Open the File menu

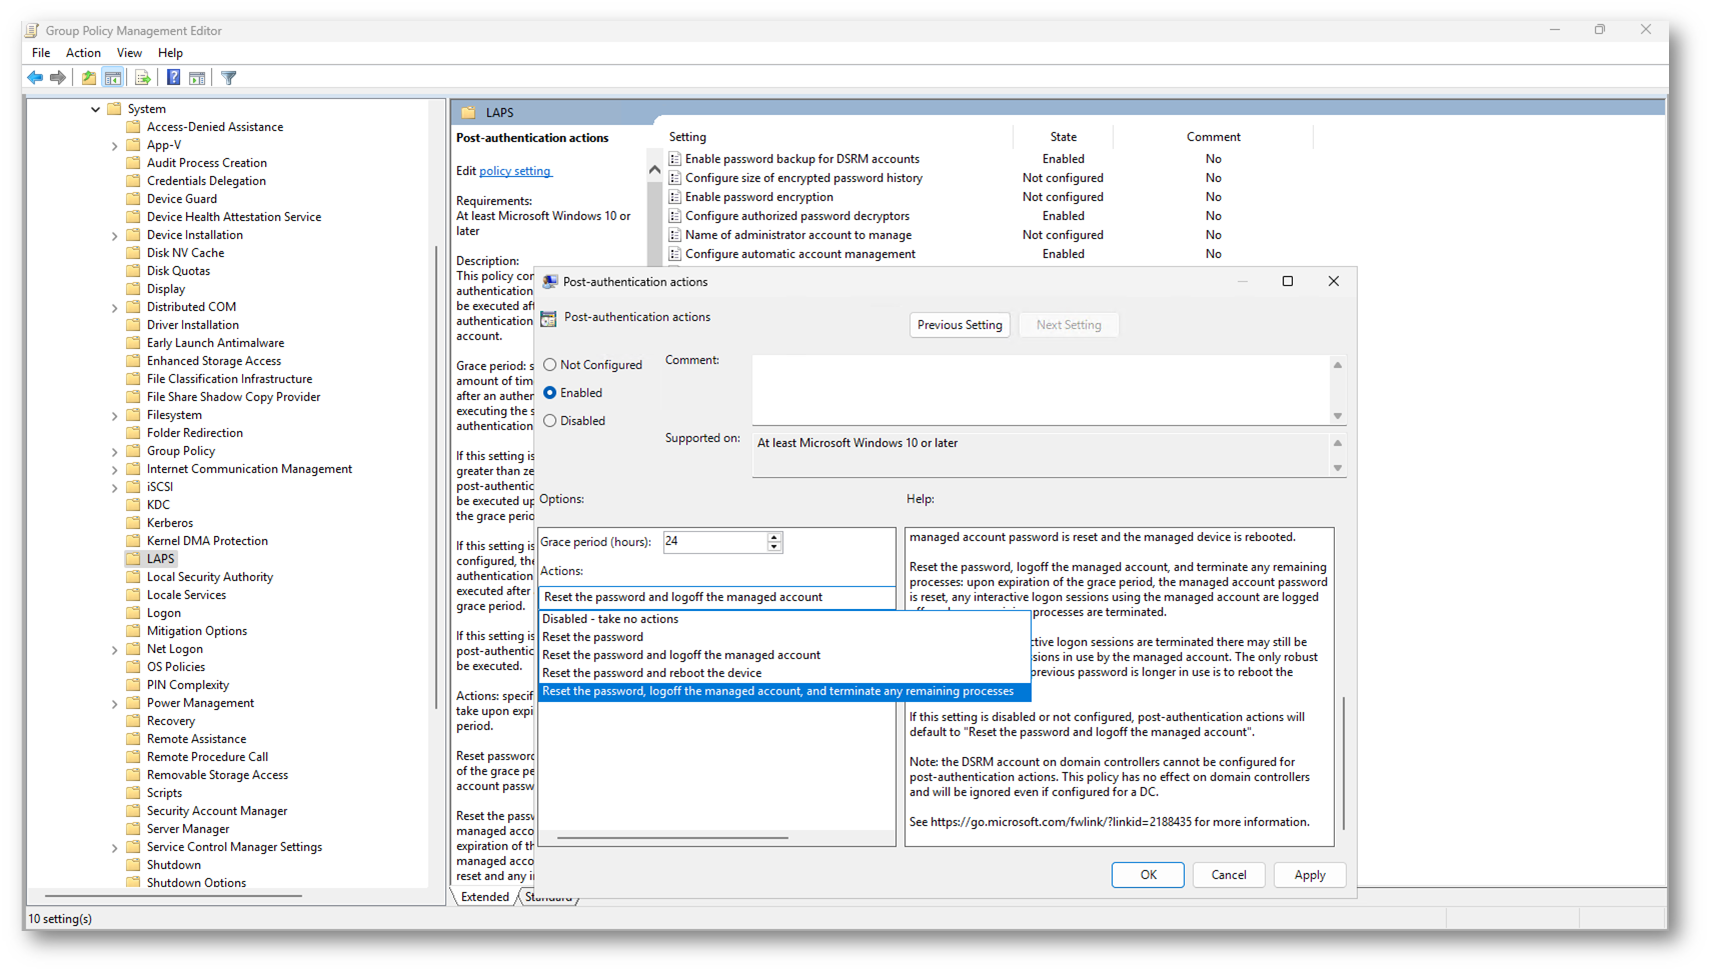[x=41, y=53]
